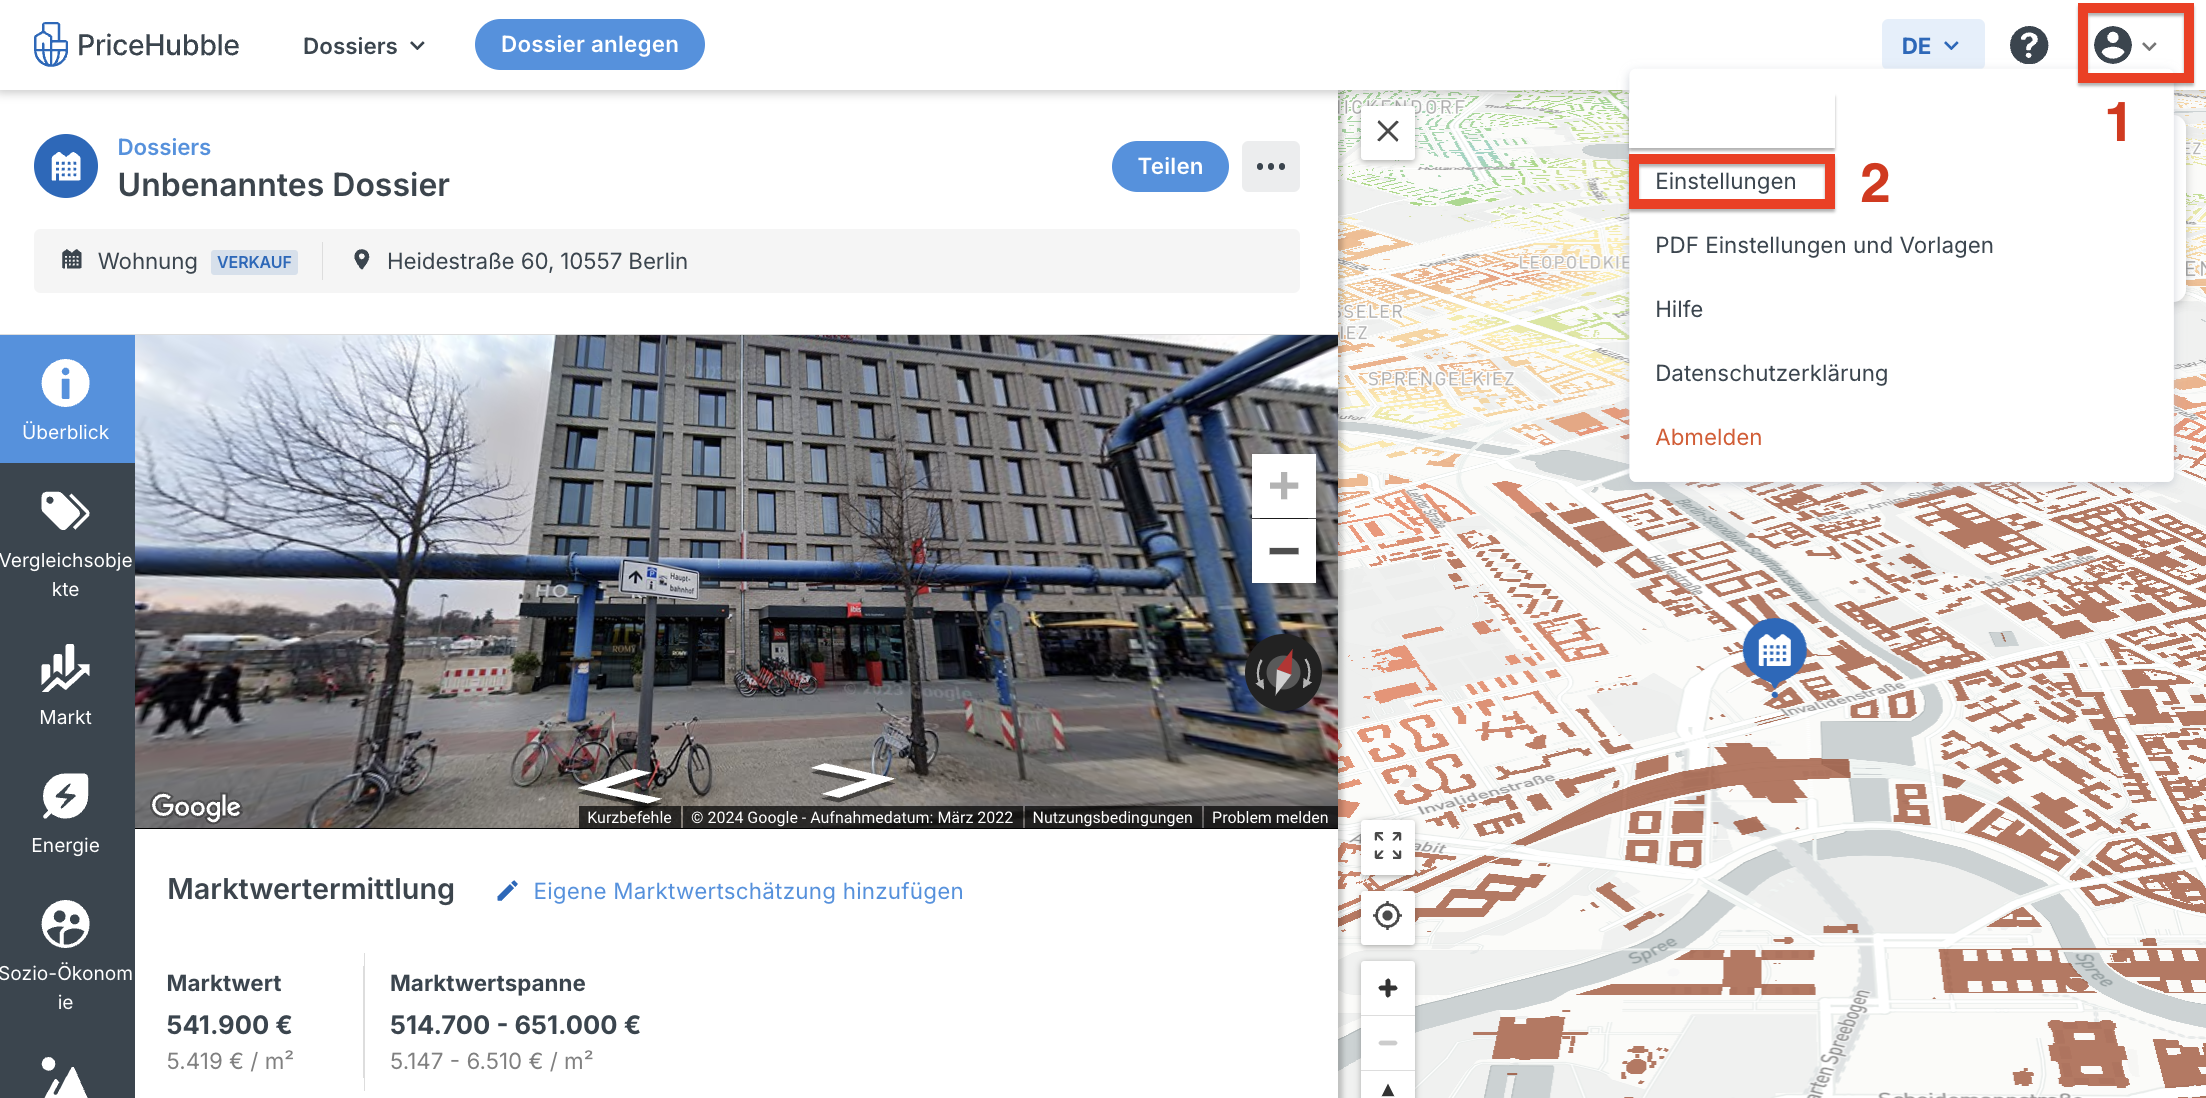
Task: Move Street View to the left arrow
Action: pos(621,785)
